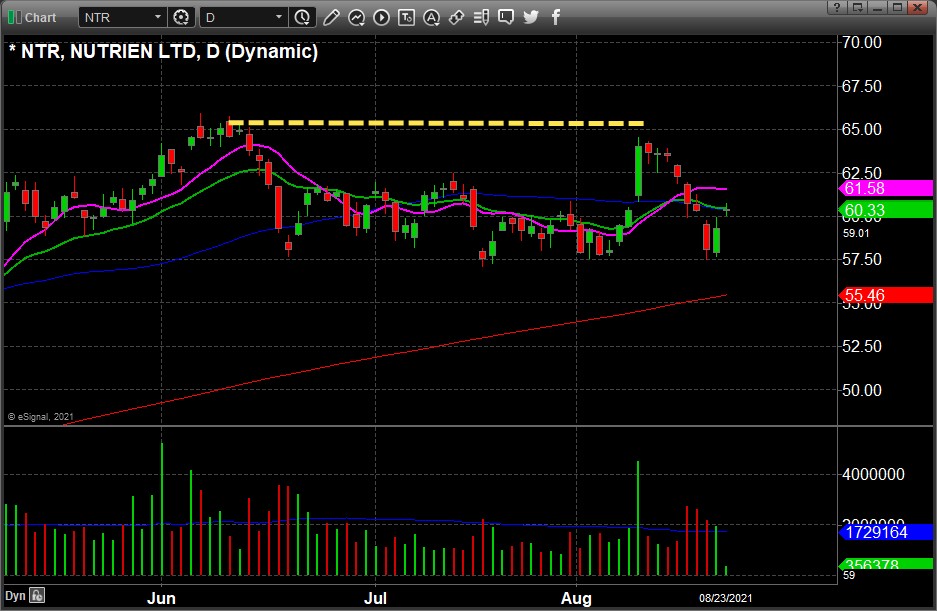Select the yellow dashed resistance line
The width and height of the screenshot is (937, 611).
click(436, 123)
